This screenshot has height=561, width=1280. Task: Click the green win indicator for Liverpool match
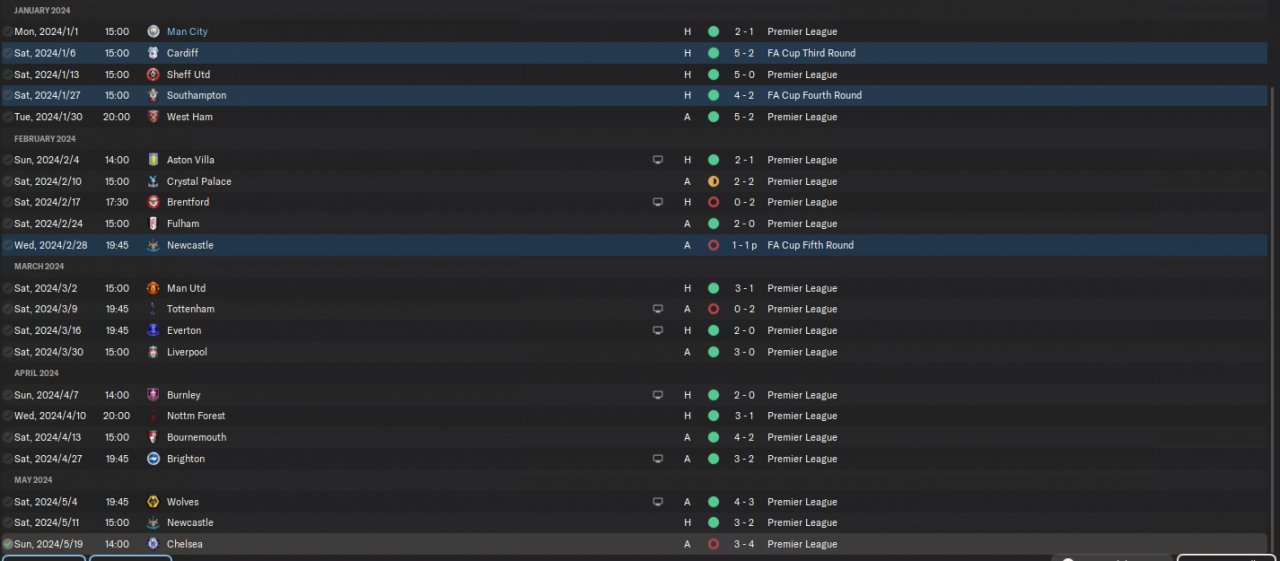pyautogui.click(x=713, y=352)
